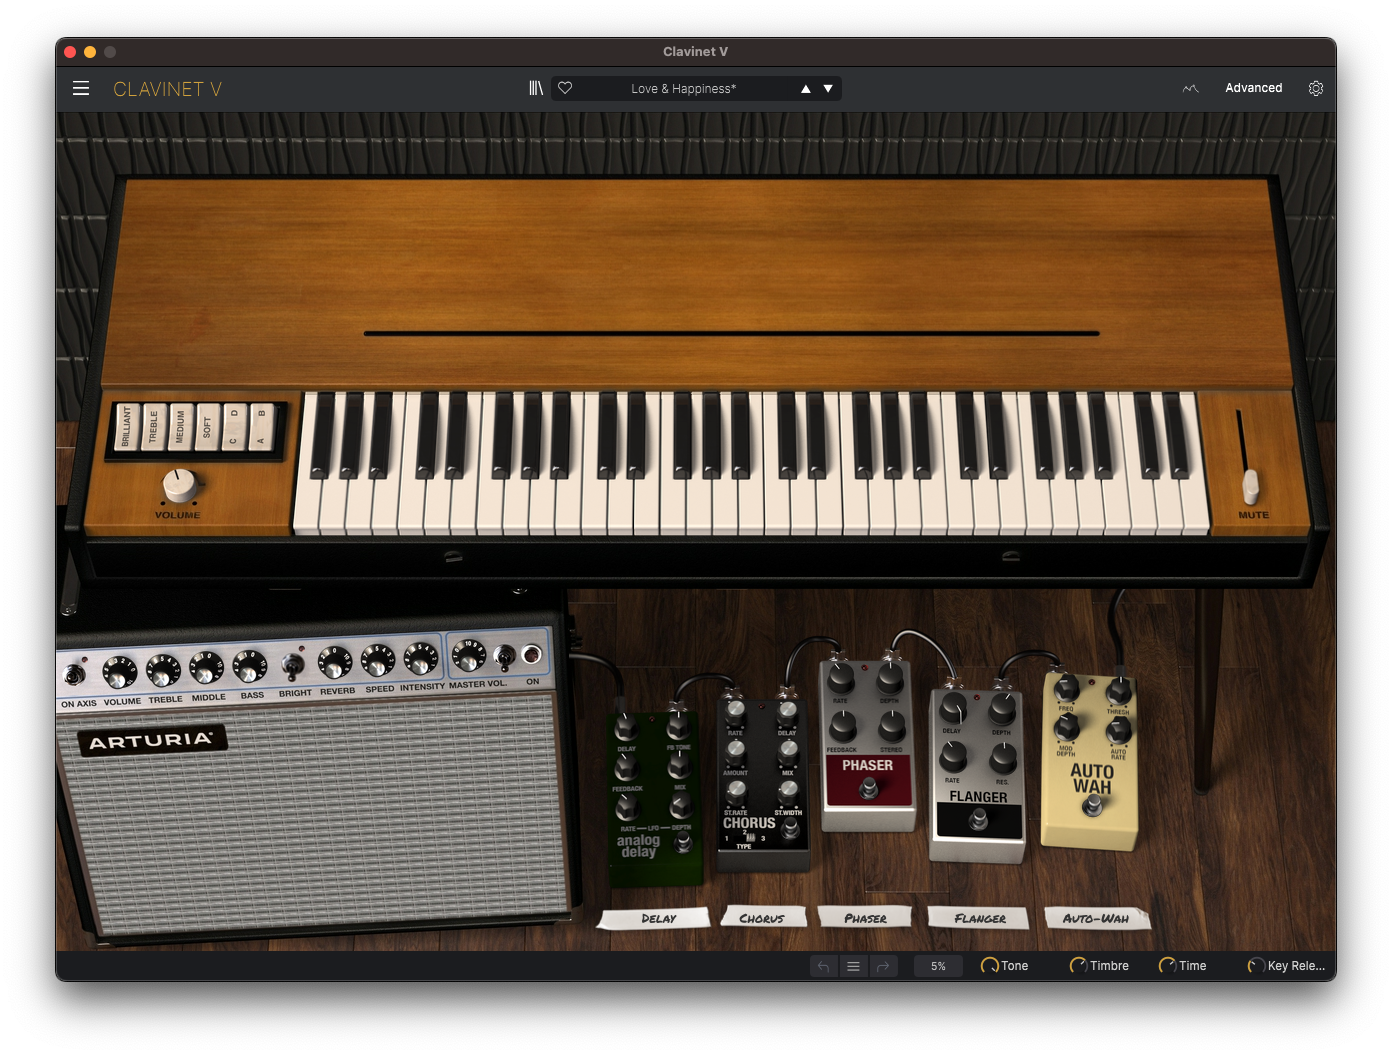
Task: Click the analog delay footswitch
Action: coord(683,842)
